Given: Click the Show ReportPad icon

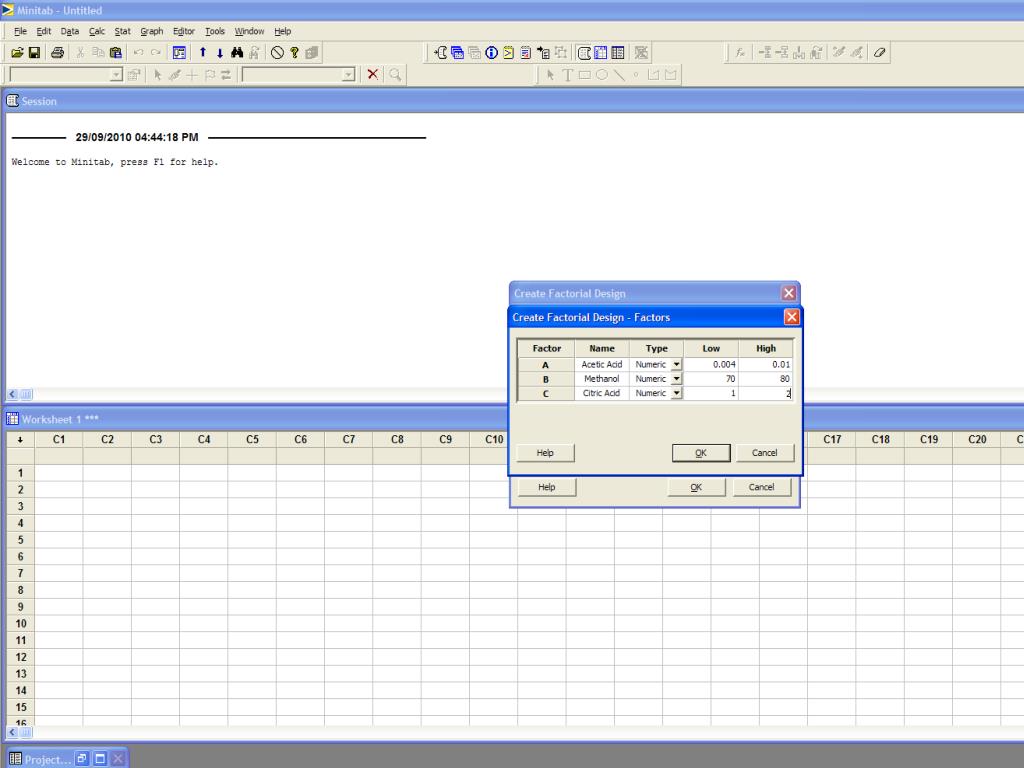Looking at the screenshot, I should pyautogui.click(x=525, y=53).
